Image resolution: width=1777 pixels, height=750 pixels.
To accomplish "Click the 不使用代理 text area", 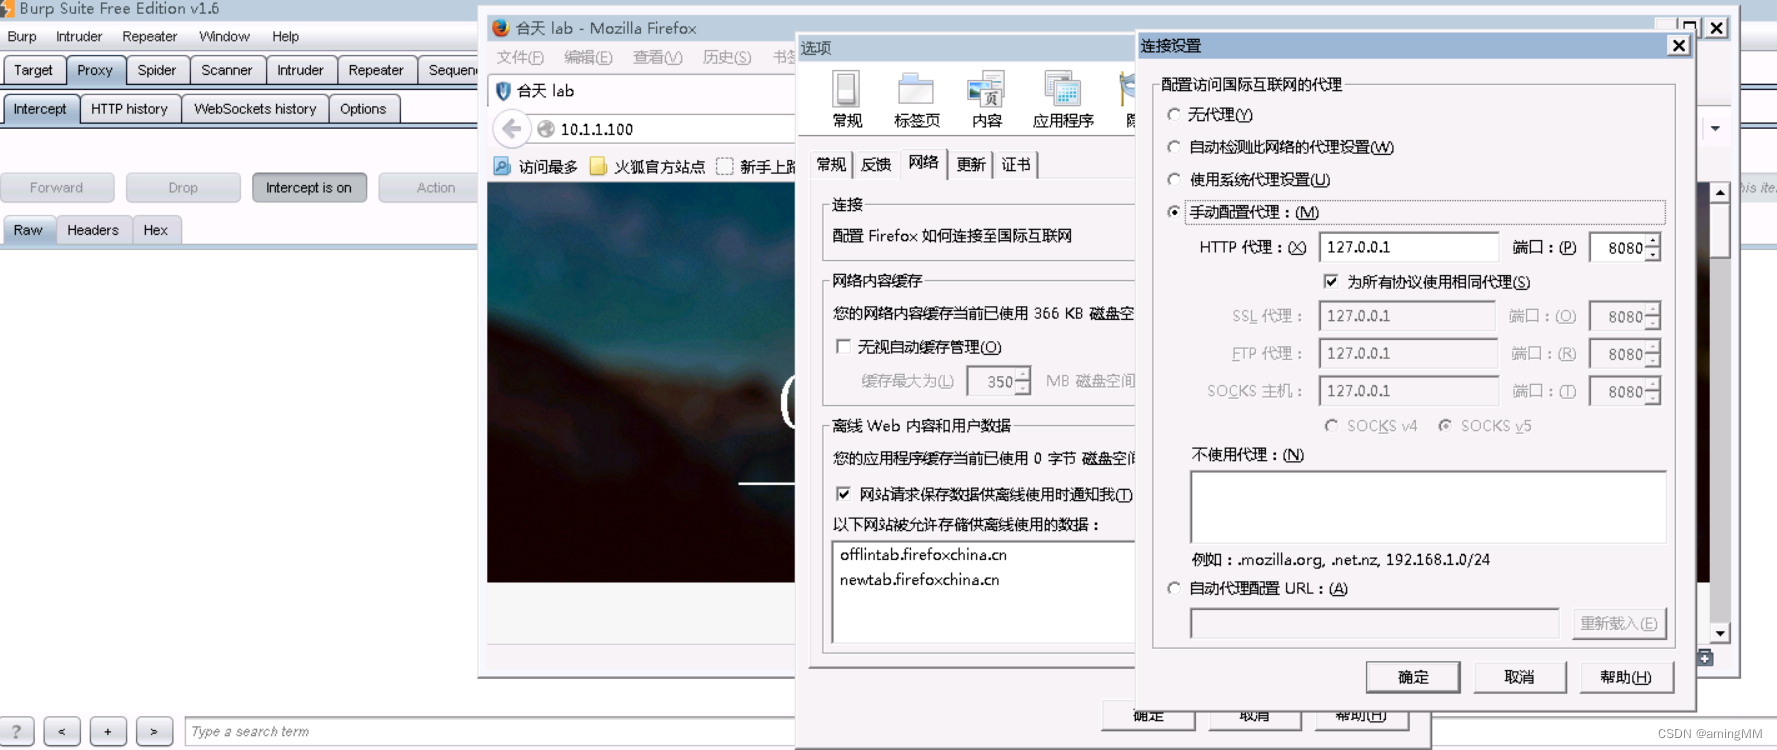I will point(1428,507).
